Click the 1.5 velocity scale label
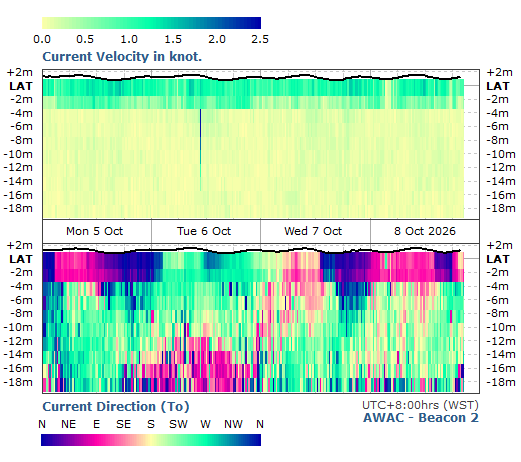This screenshot has width=521, height=462. pyautogui.click(x=173, y=39)
